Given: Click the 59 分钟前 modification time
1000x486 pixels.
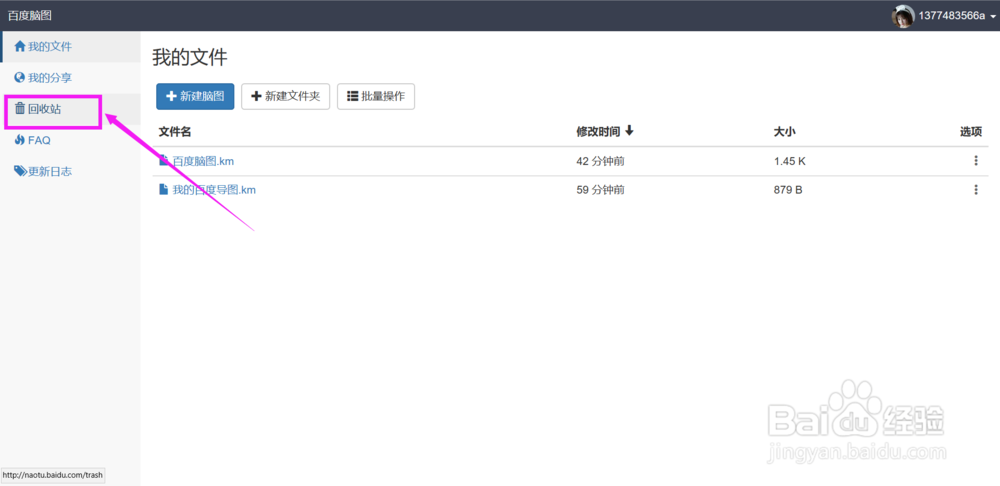Looking at the screenshot, I should (600, 189).
